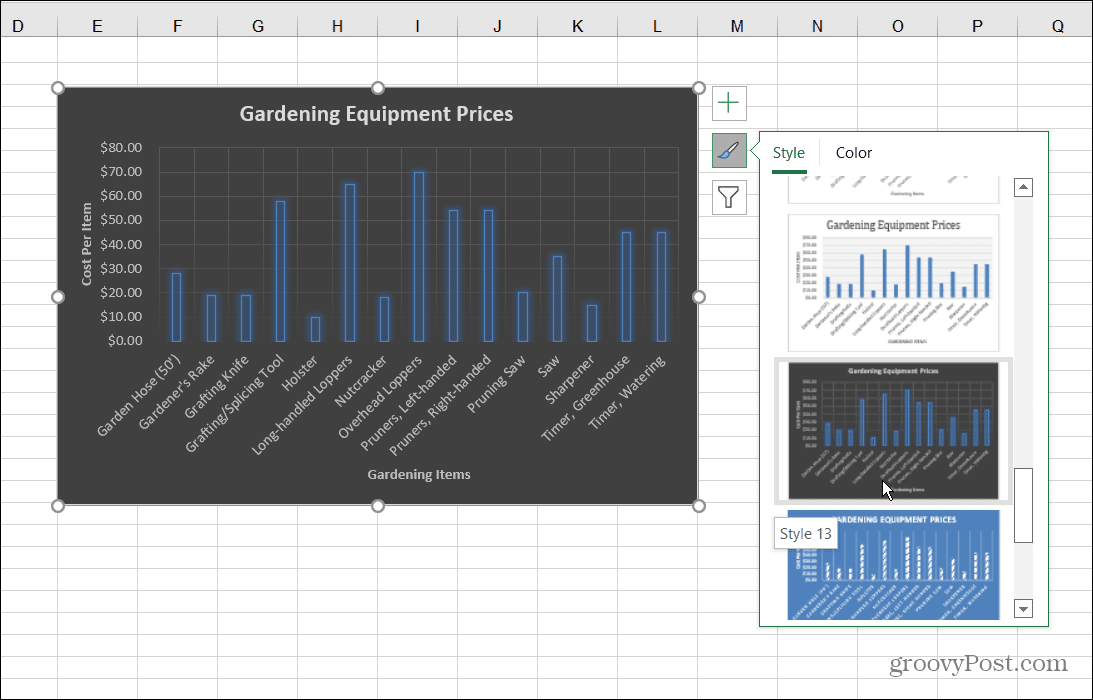Click the scroll-down arrow in the style gallery
This screenshot has width=1093, height=700.
pos(1023,608)
